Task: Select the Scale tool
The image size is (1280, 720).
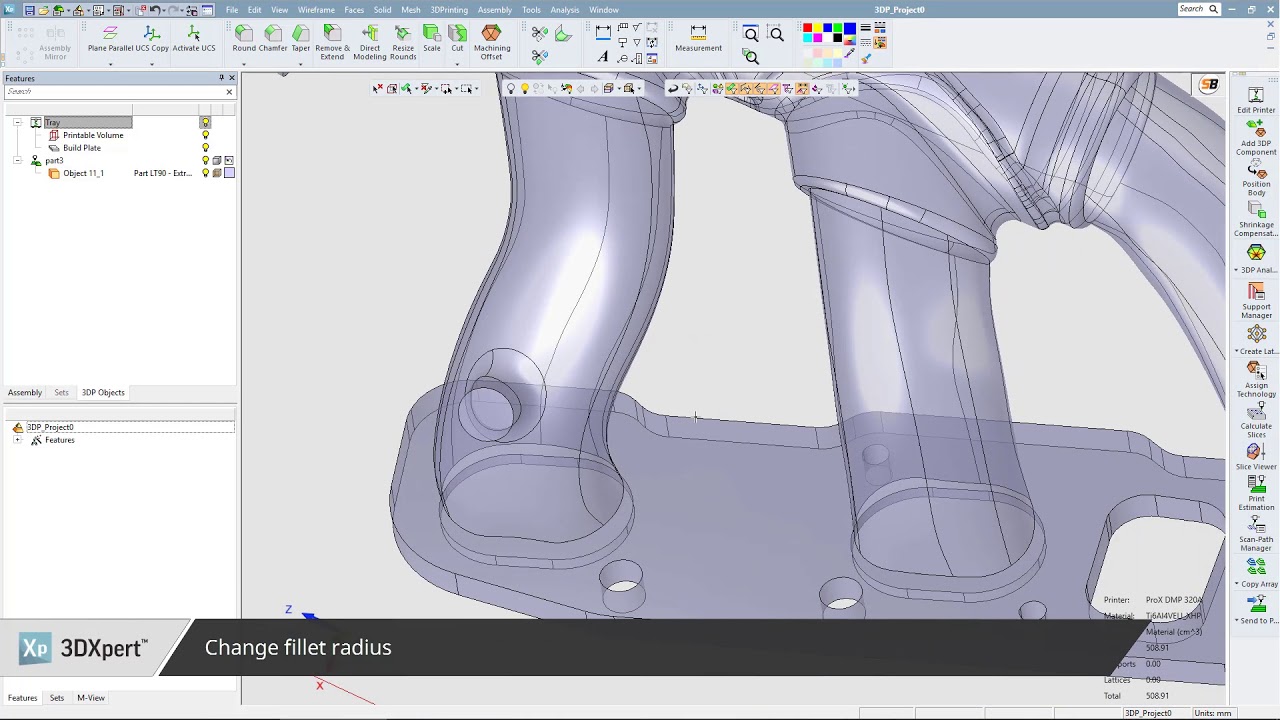Action: 432,39
